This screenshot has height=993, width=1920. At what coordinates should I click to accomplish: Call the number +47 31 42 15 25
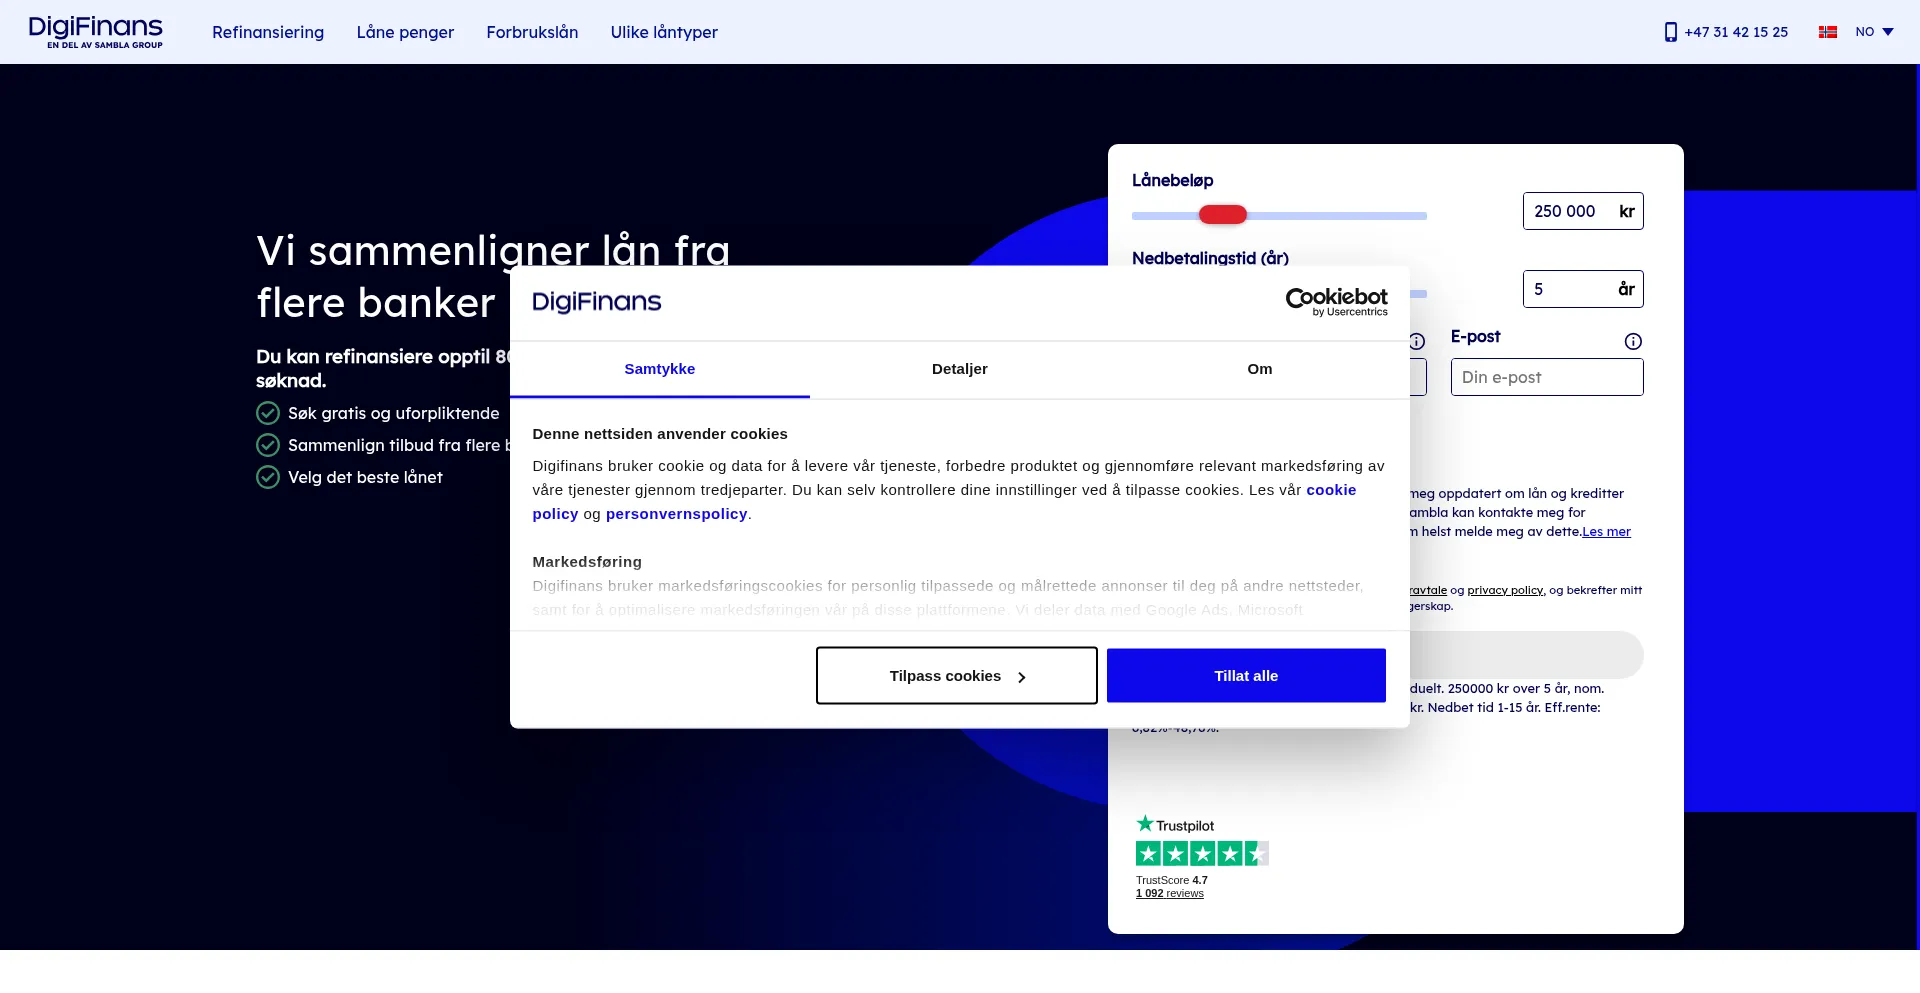click(x=1736, y=32)
